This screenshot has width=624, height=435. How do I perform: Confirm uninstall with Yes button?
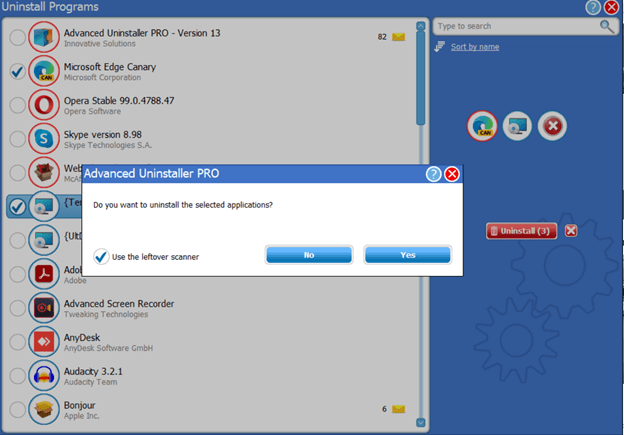point(408,255)
